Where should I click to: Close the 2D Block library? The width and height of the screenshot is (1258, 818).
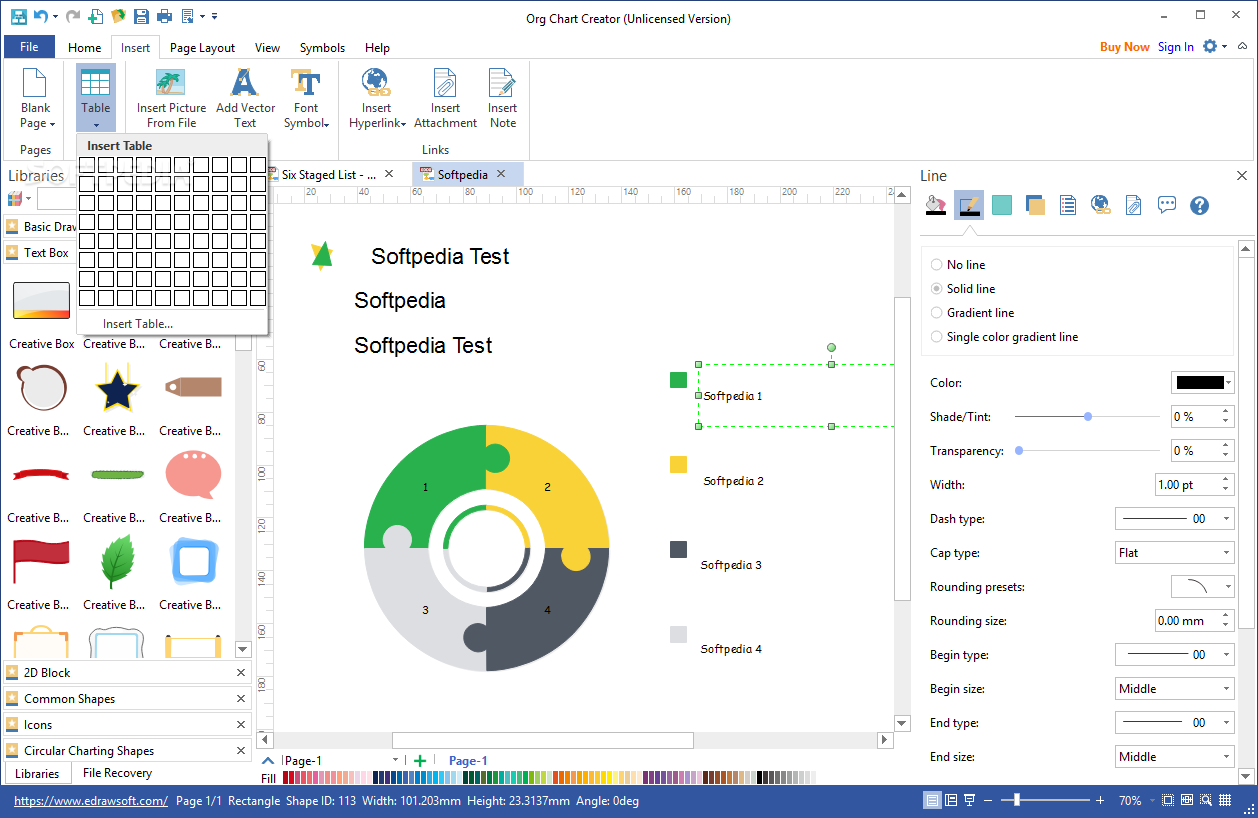[x=240, y=673]
